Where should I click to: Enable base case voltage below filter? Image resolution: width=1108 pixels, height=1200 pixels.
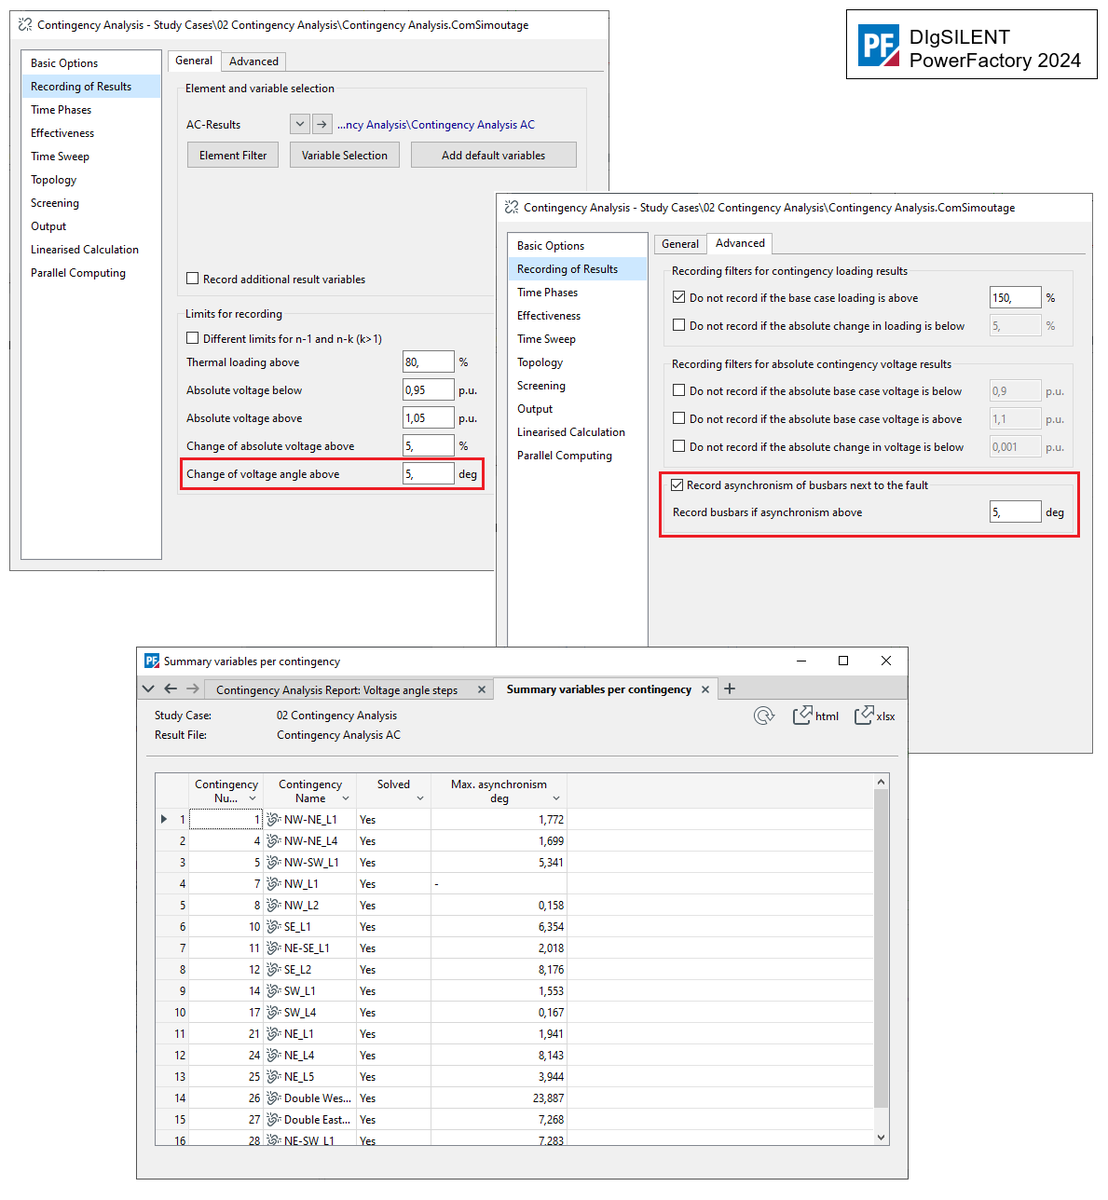click(x=679, y=391)
